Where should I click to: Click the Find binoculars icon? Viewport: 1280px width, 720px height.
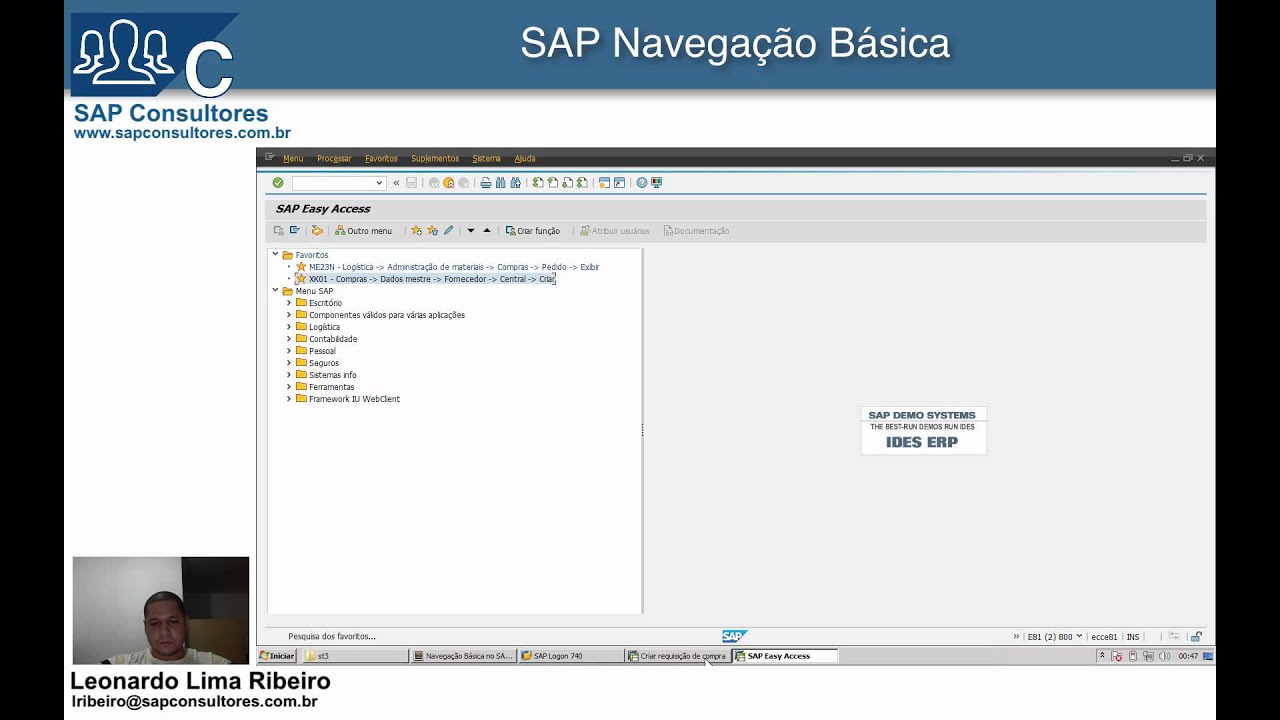501,183
